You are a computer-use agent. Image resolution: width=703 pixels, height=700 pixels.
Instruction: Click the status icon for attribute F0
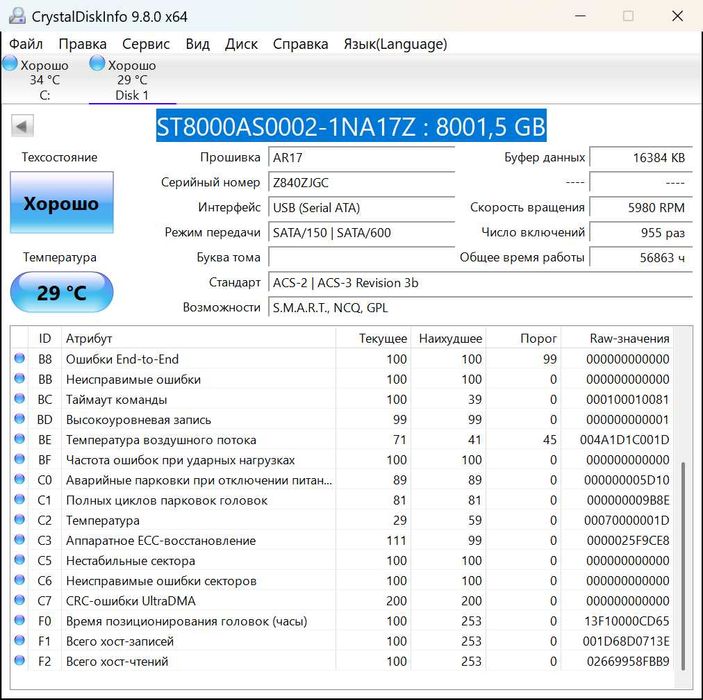pyautogui.click(x=19, y=621)
